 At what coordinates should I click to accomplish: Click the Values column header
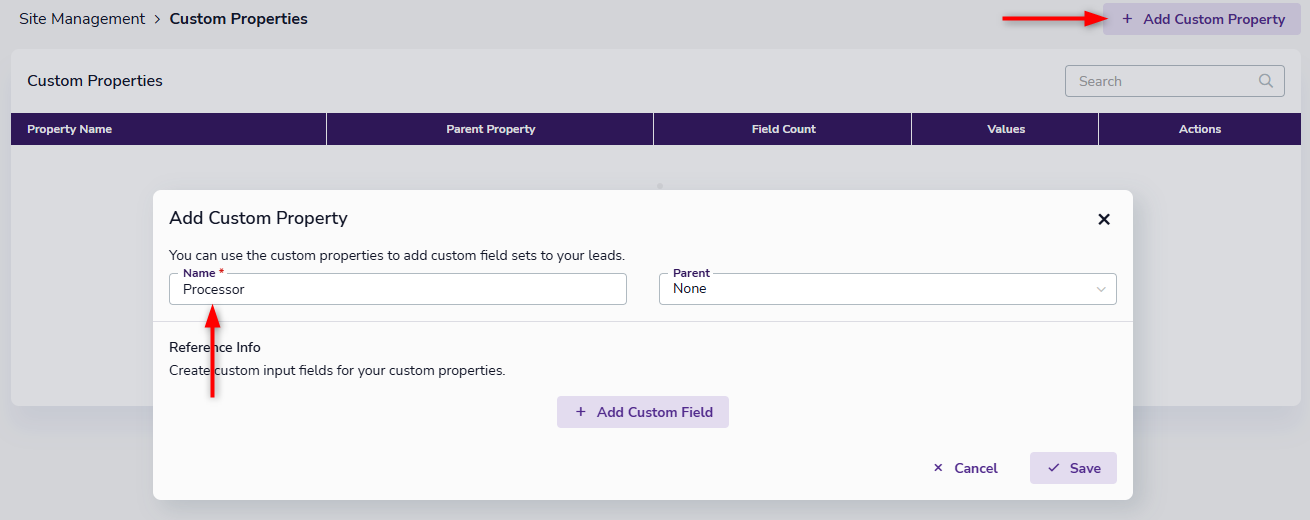[x=1005, y=129]
